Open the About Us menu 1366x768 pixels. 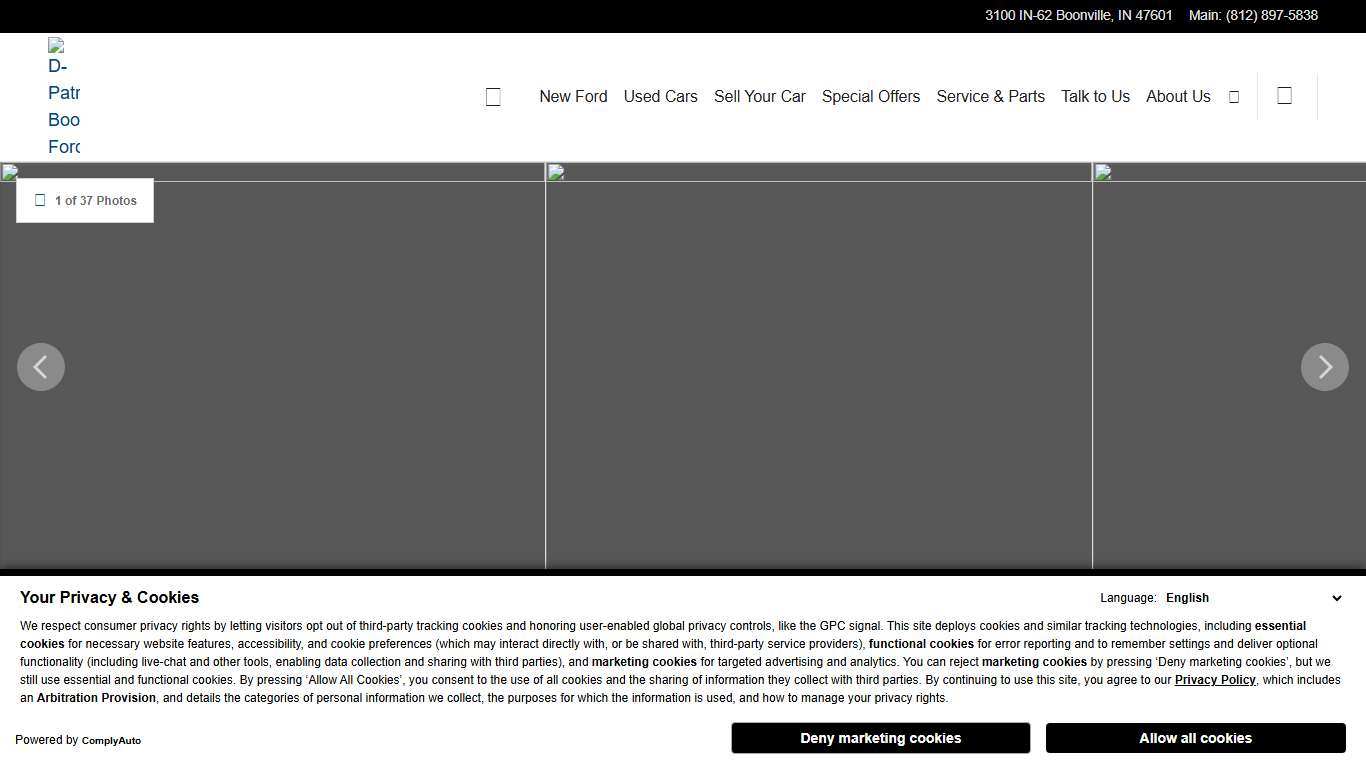coord(1177,97)
